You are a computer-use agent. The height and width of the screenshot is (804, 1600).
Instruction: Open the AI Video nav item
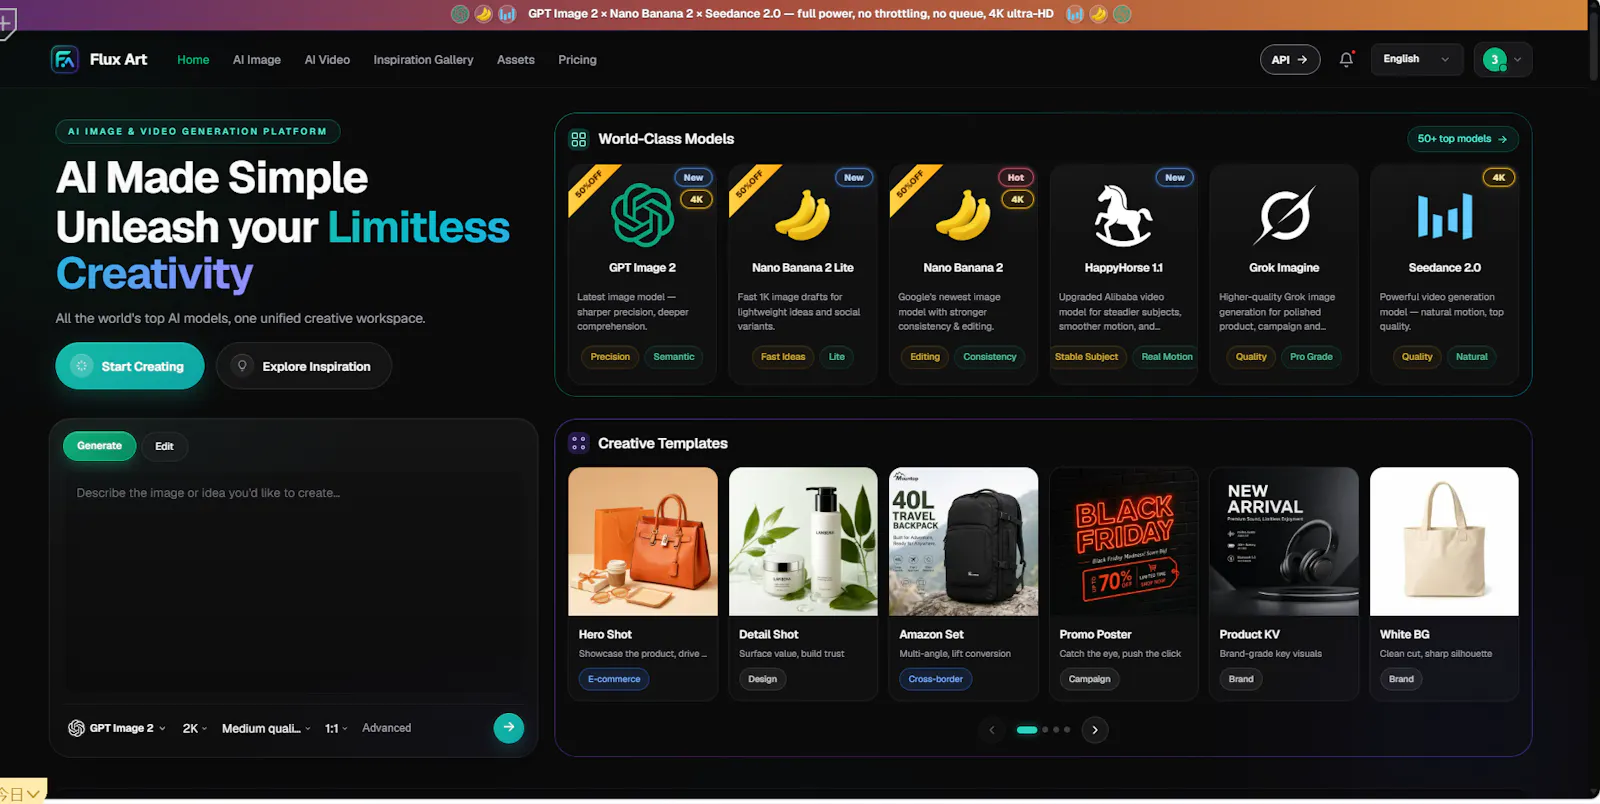(327, 60)
